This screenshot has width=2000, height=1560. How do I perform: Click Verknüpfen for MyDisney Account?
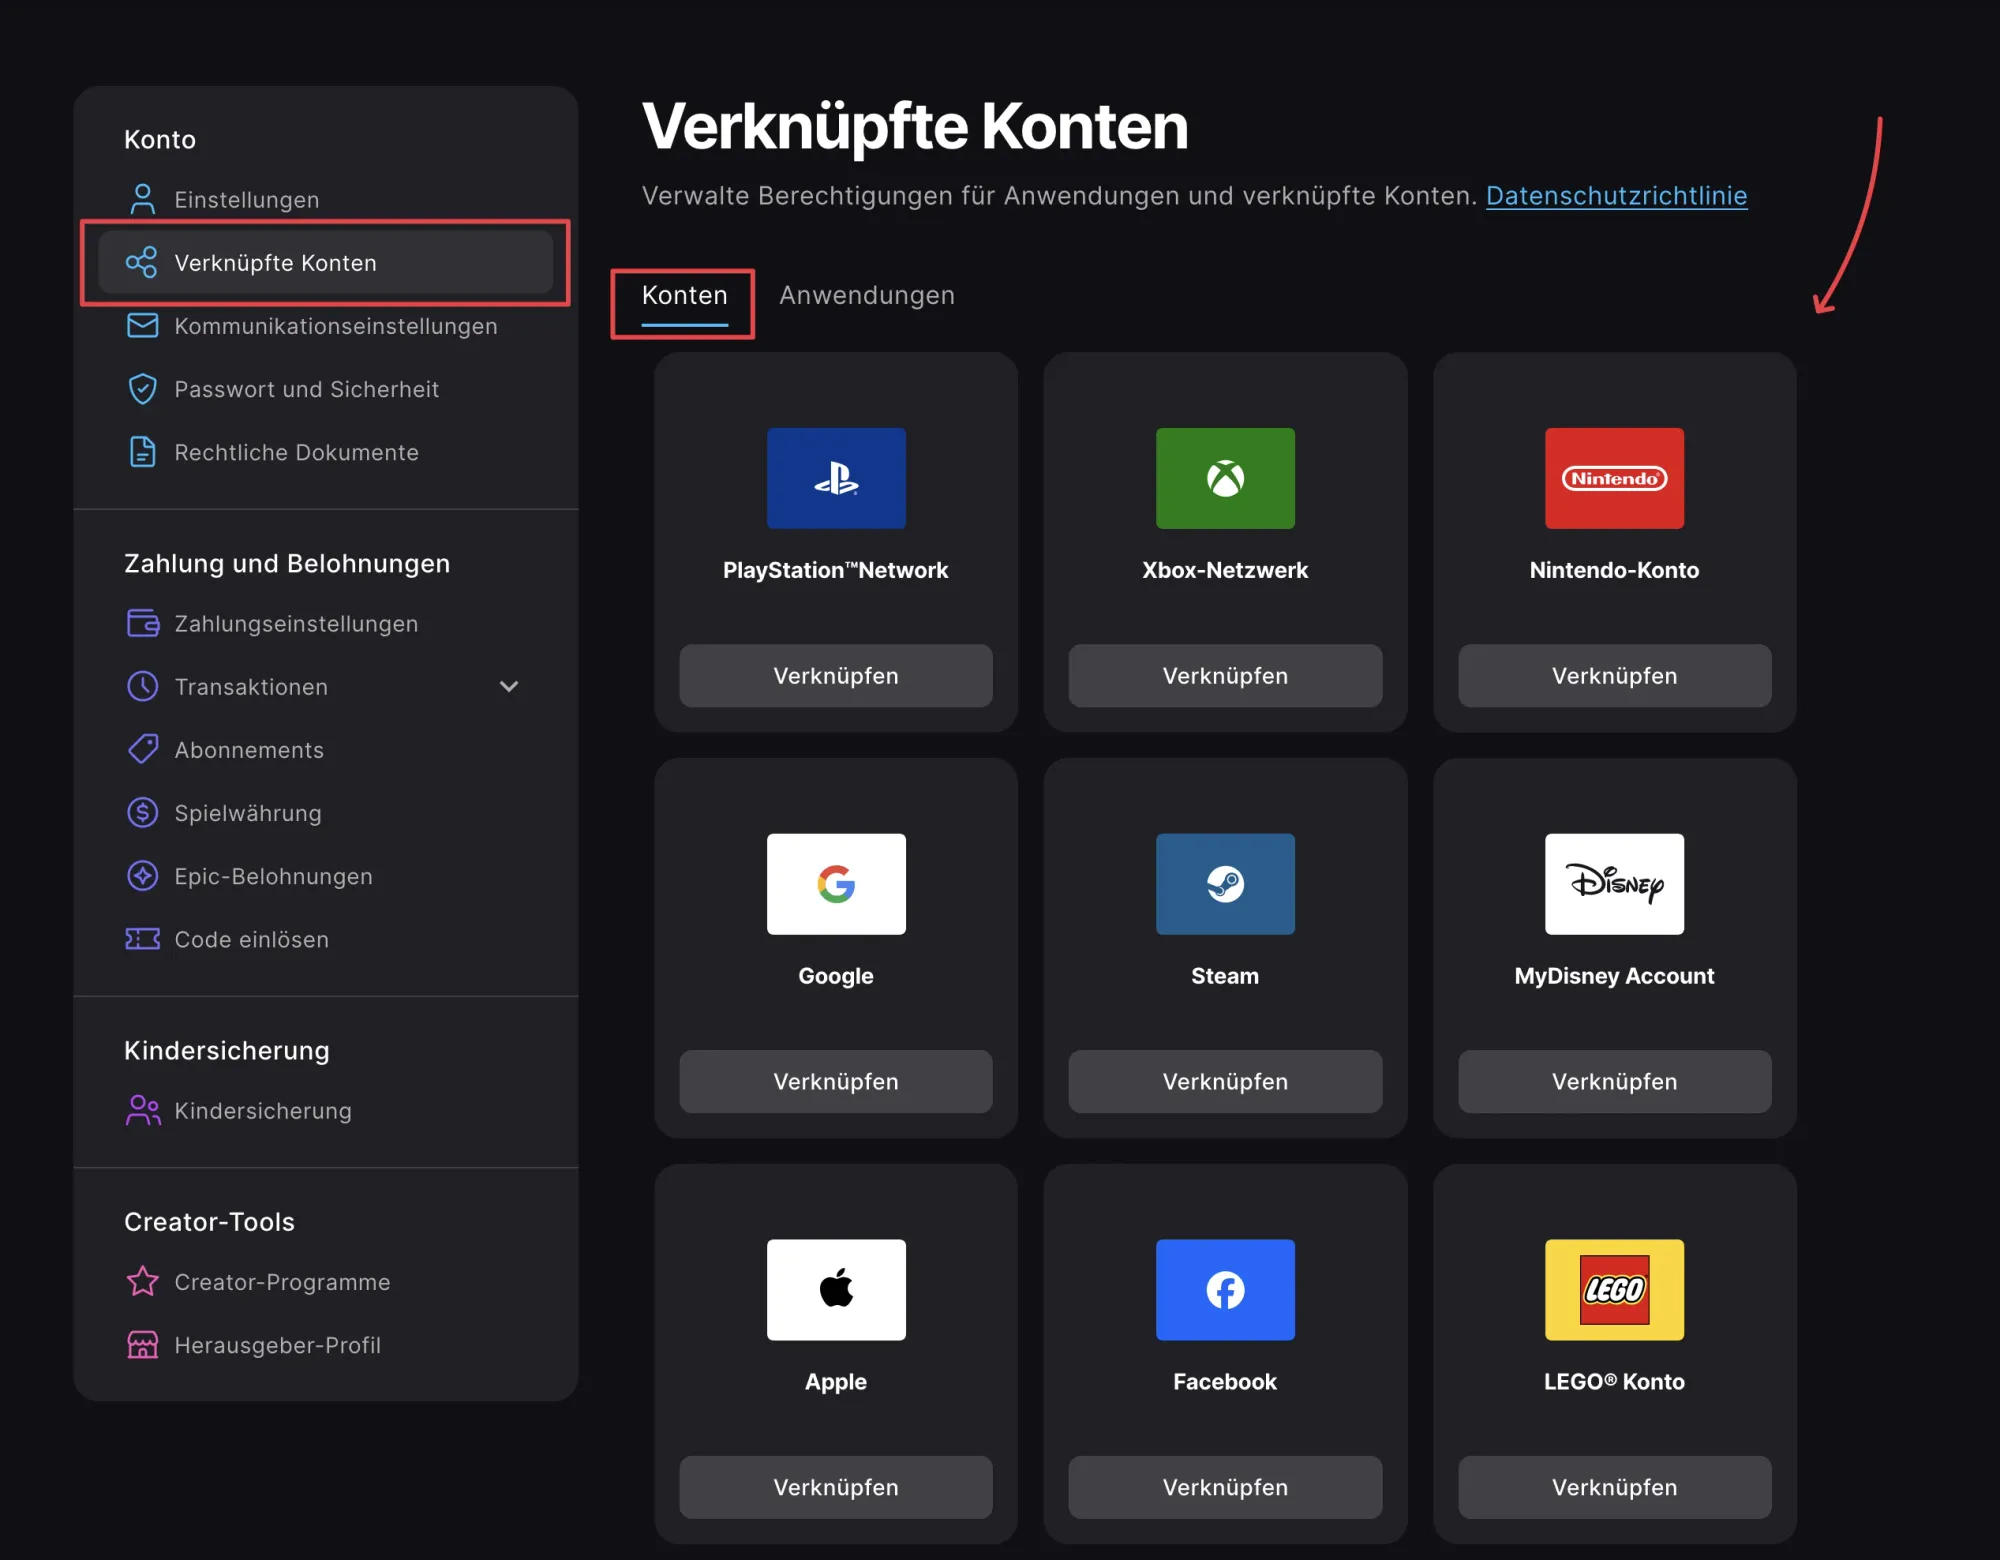[x=1614, y=1081]
